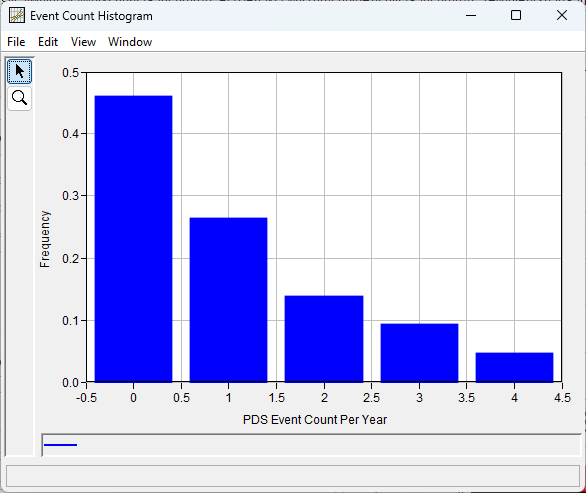
Task: Select the arrow pointer tool
Action: click(x=19, y=71)
